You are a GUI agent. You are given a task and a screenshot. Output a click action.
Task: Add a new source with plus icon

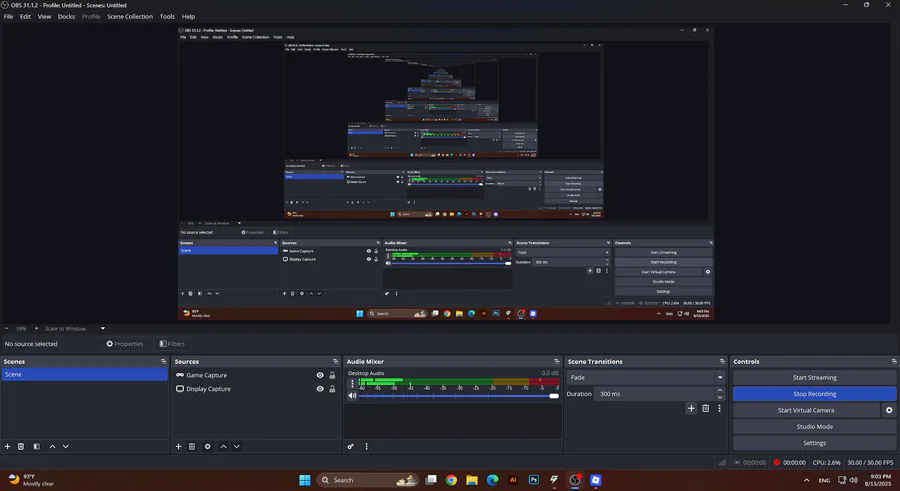(x=179, y=446)
